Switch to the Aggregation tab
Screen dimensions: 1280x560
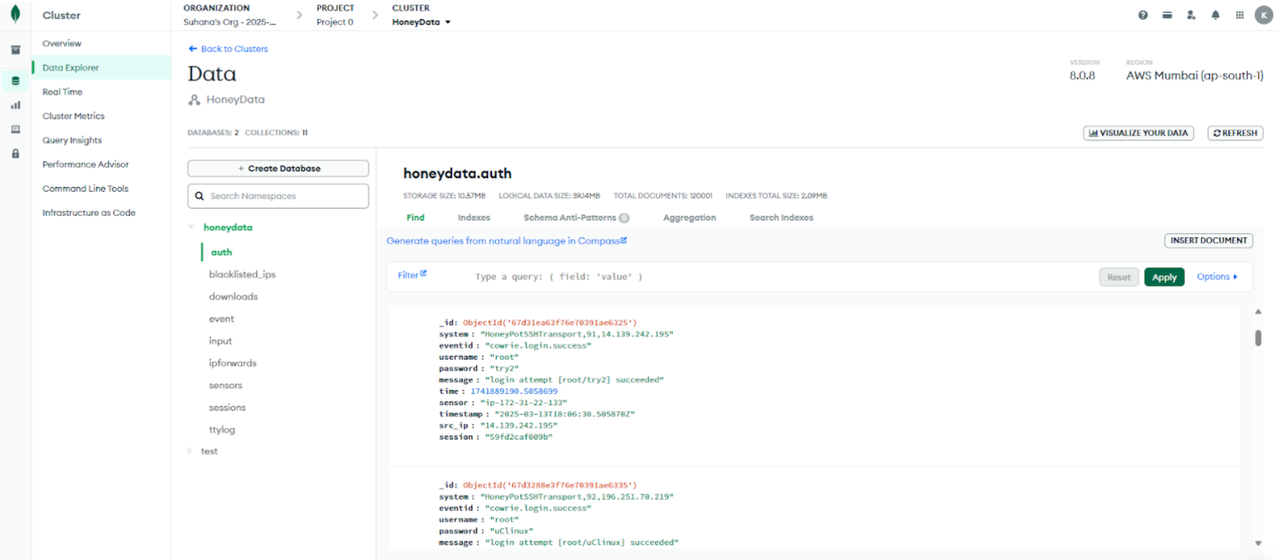coord(689,217)
